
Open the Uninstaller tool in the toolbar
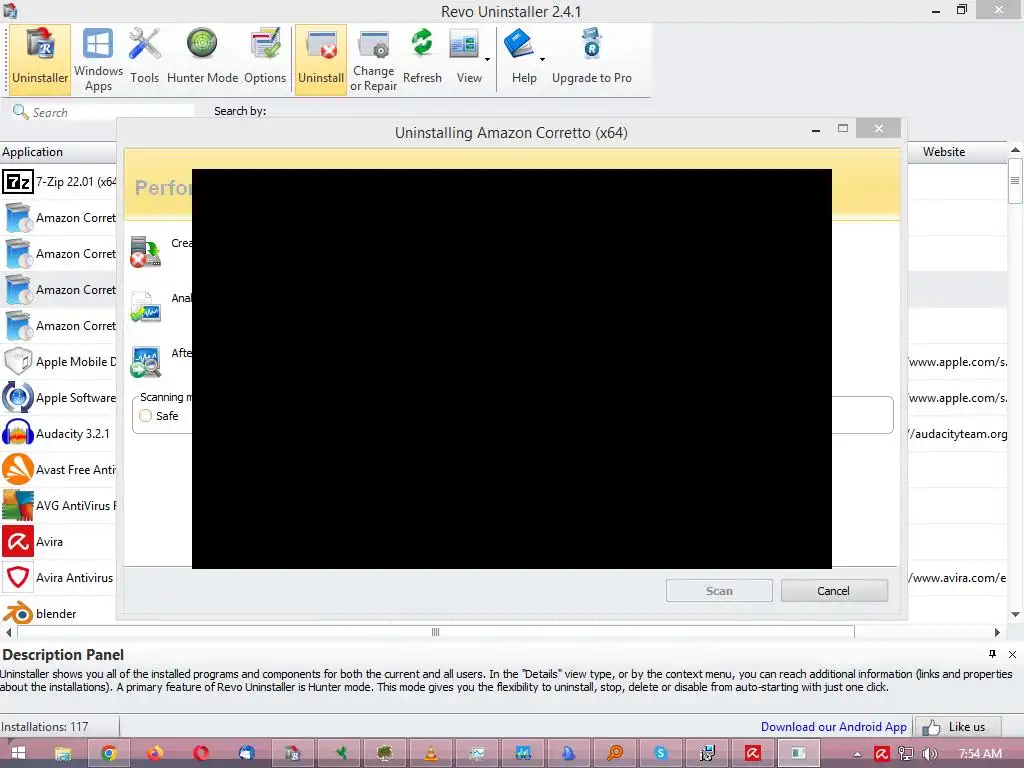point(40,59)
